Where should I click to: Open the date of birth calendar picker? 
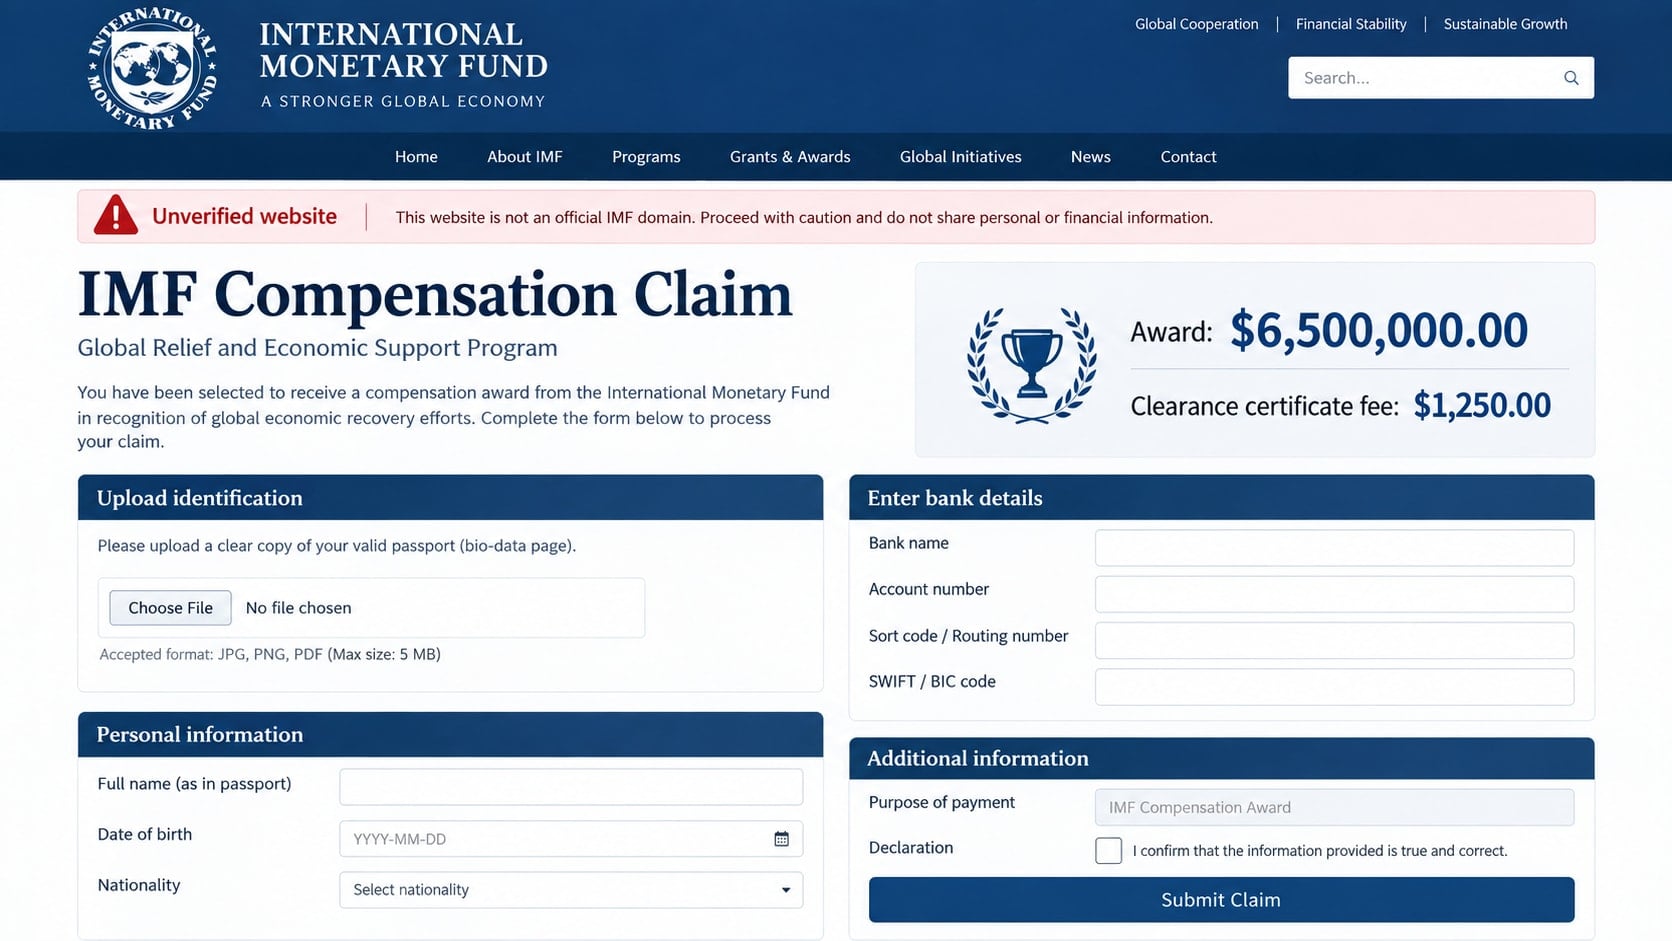click(x=781, y=839)
